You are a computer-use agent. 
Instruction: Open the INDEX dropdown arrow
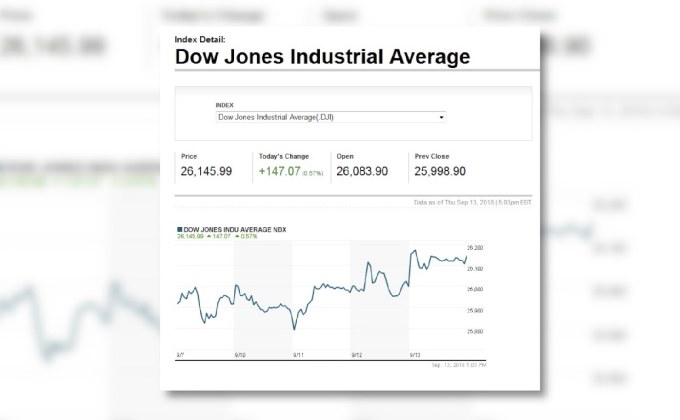pyautogui.click(x=442, y=117)
